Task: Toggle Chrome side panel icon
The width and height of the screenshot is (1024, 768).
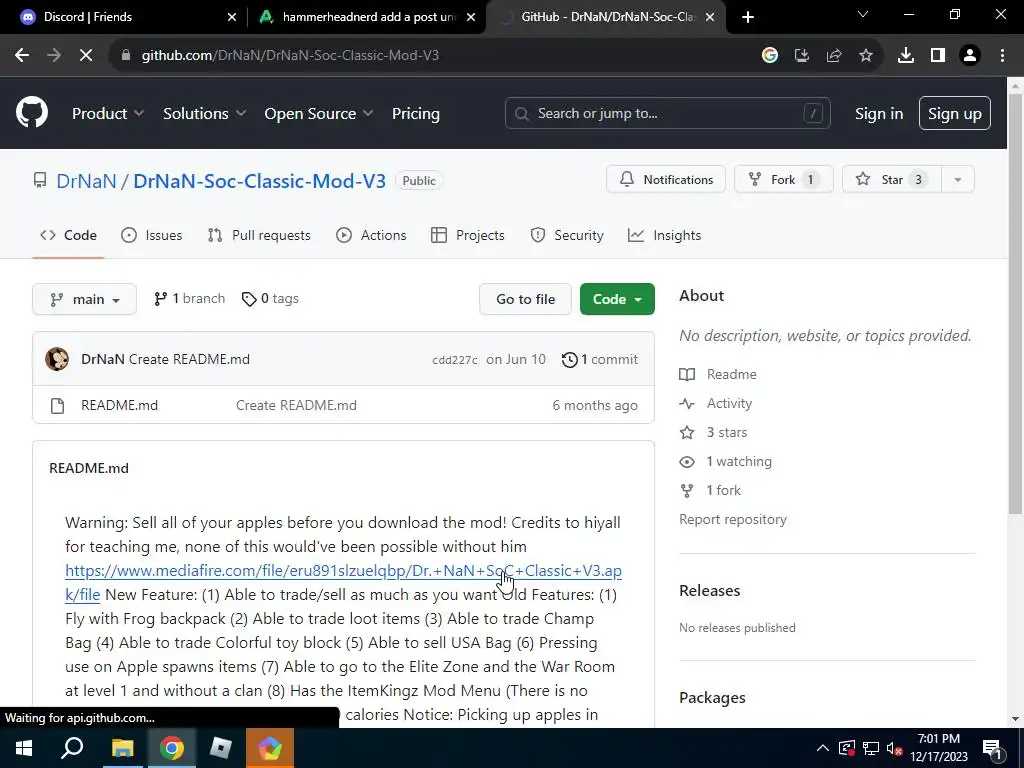Action: (x=938, y=56)
